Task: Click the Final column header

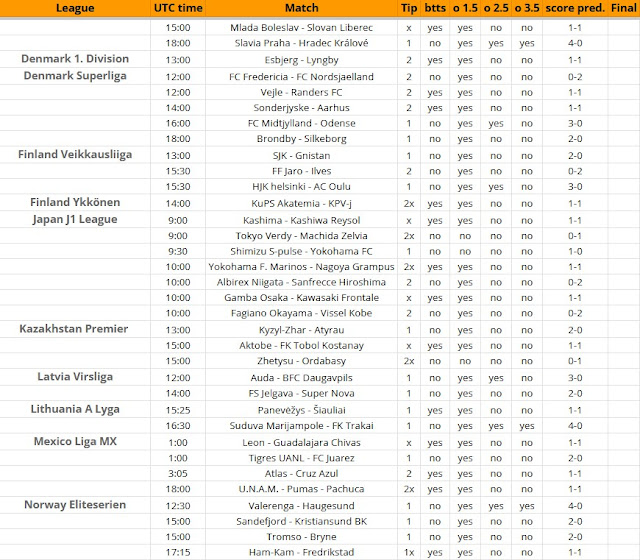Action: coord(624,8)
